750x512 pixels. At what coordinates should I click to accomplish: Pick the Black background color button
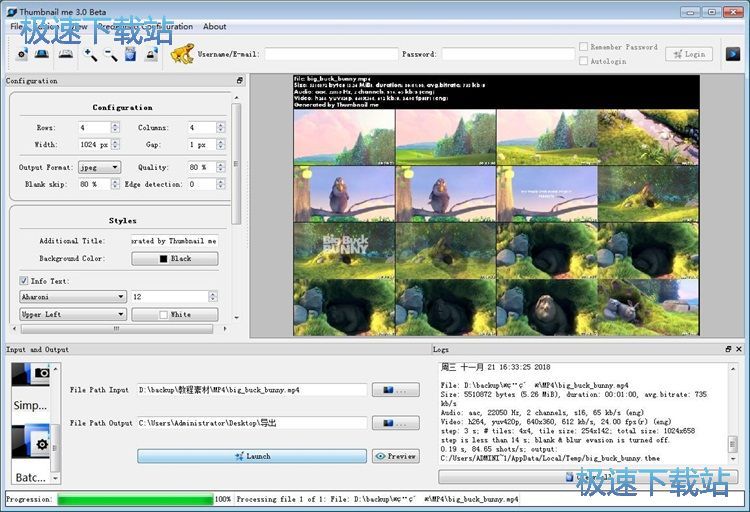click(x=175, y=258)
